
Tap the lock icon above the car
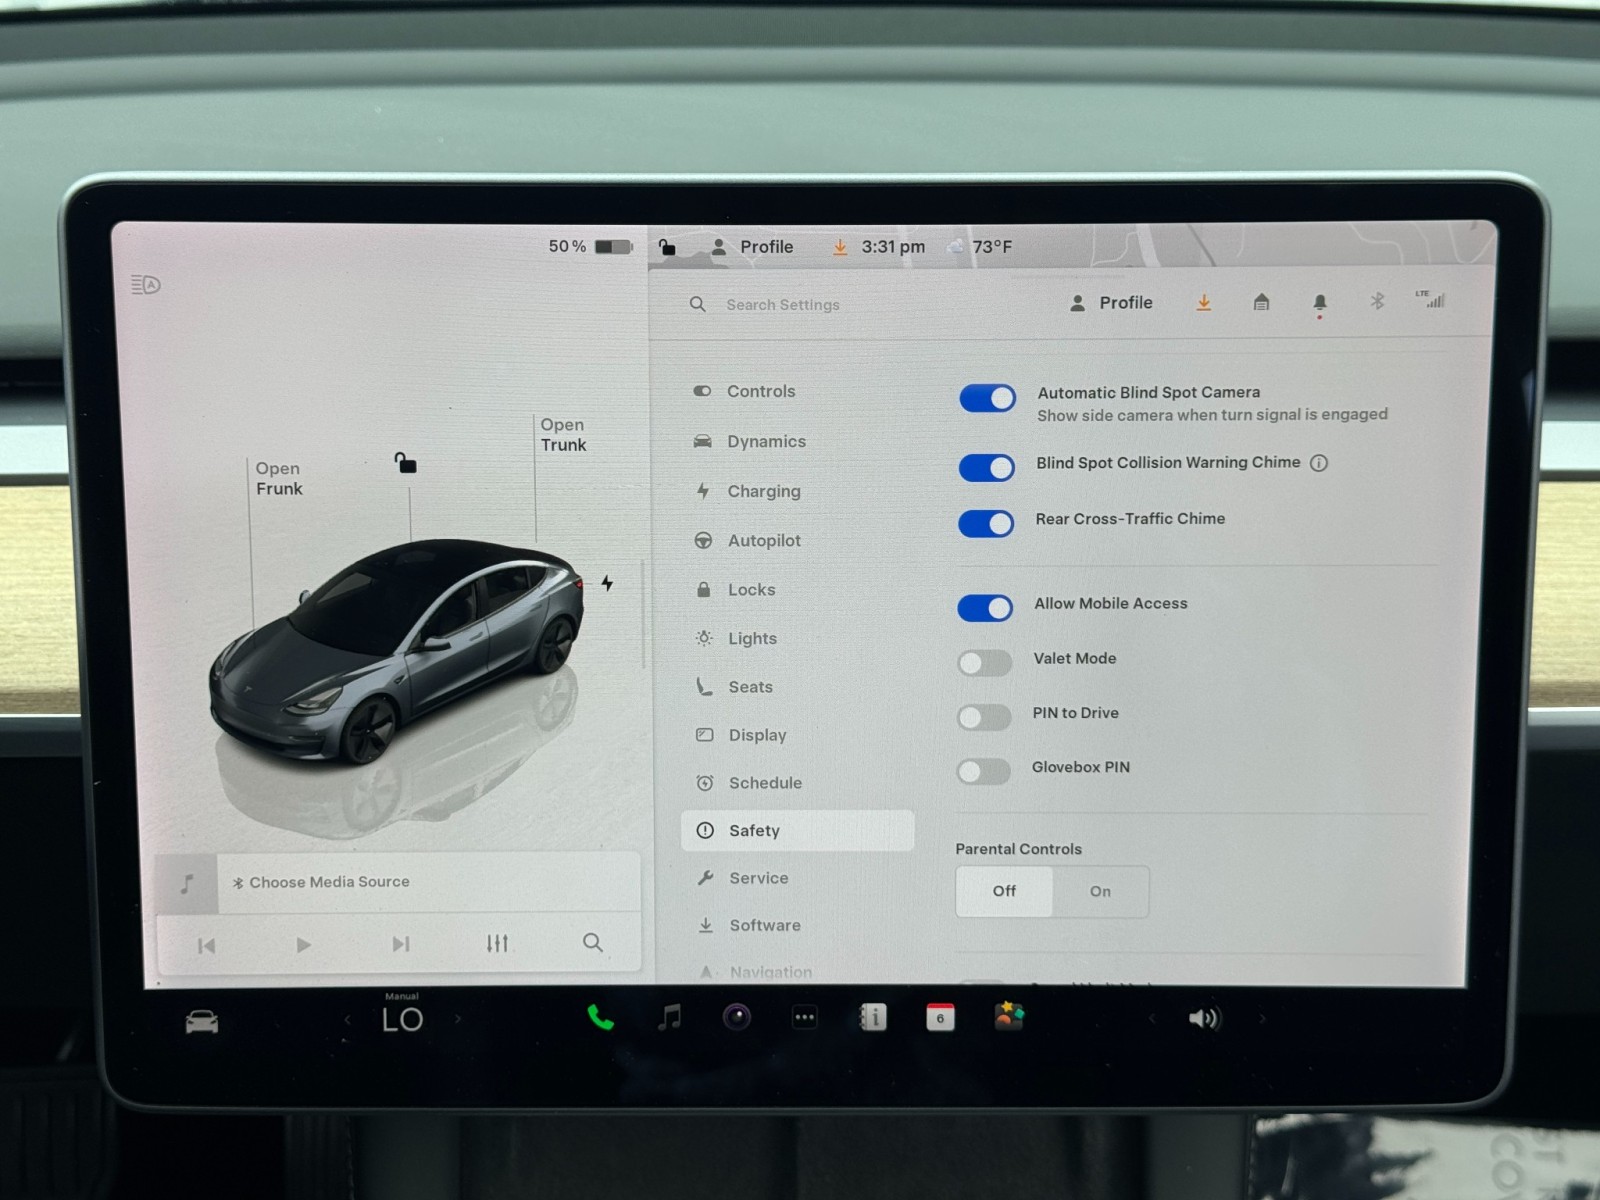coord(405,463)
